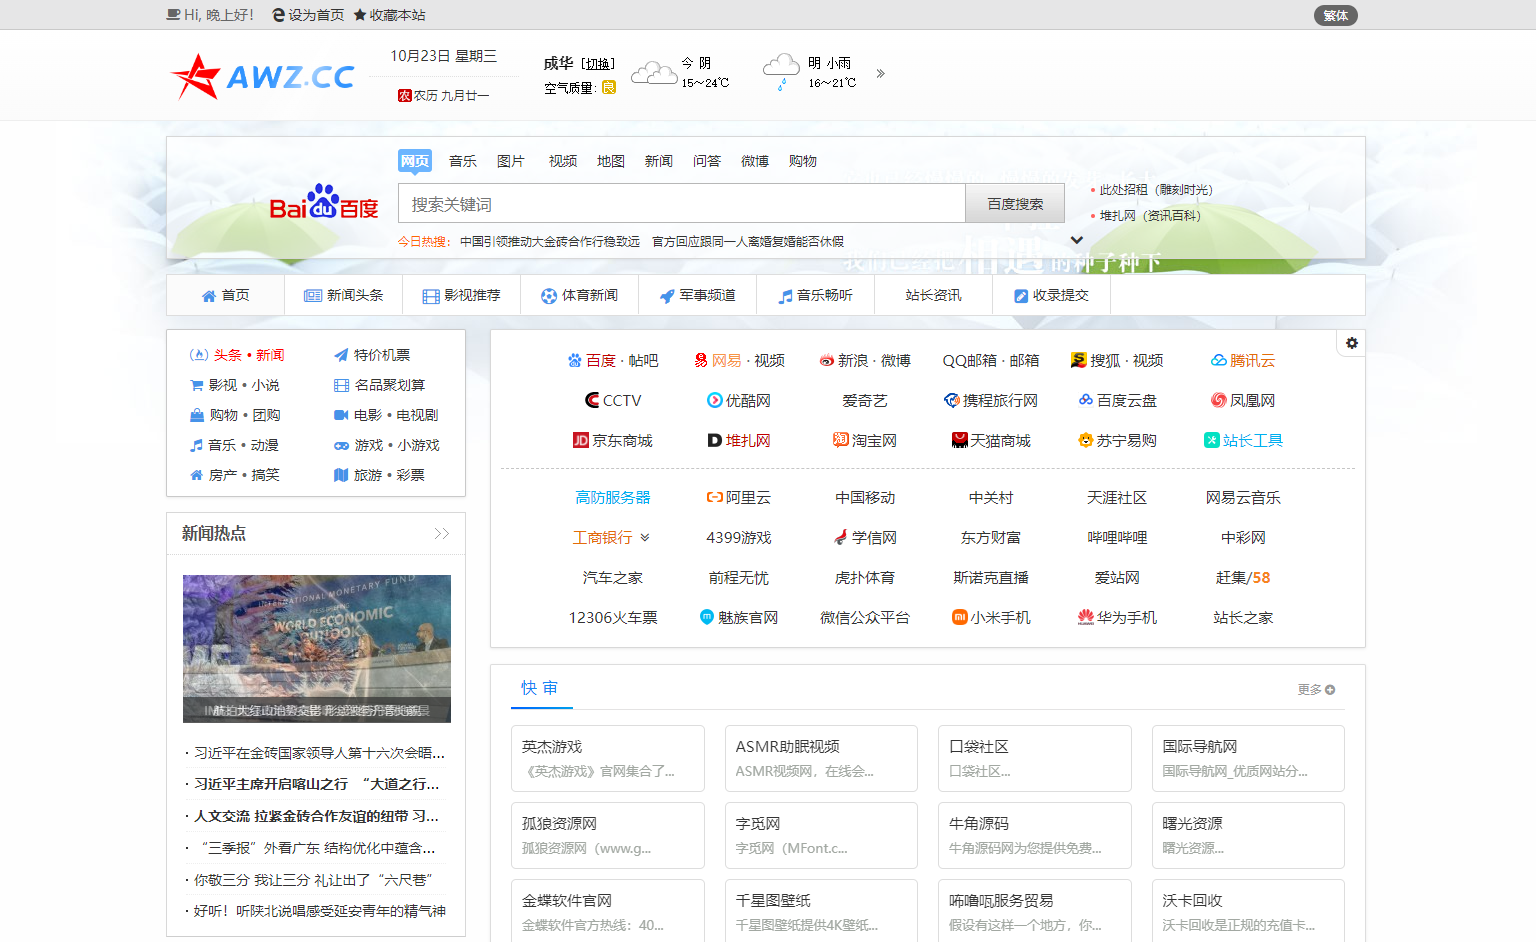
Task: Click 购物 bag icon in sidebar
Action: (197, 415)
